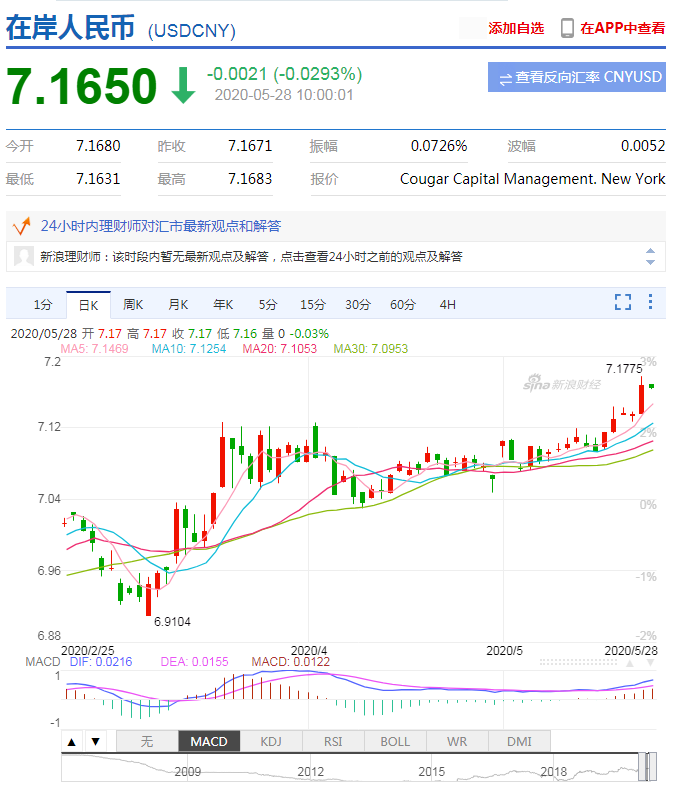Viewport: 689px width, 790px height.
Task: Select the RSI indicator tab
Action: [x=332, y=741]
